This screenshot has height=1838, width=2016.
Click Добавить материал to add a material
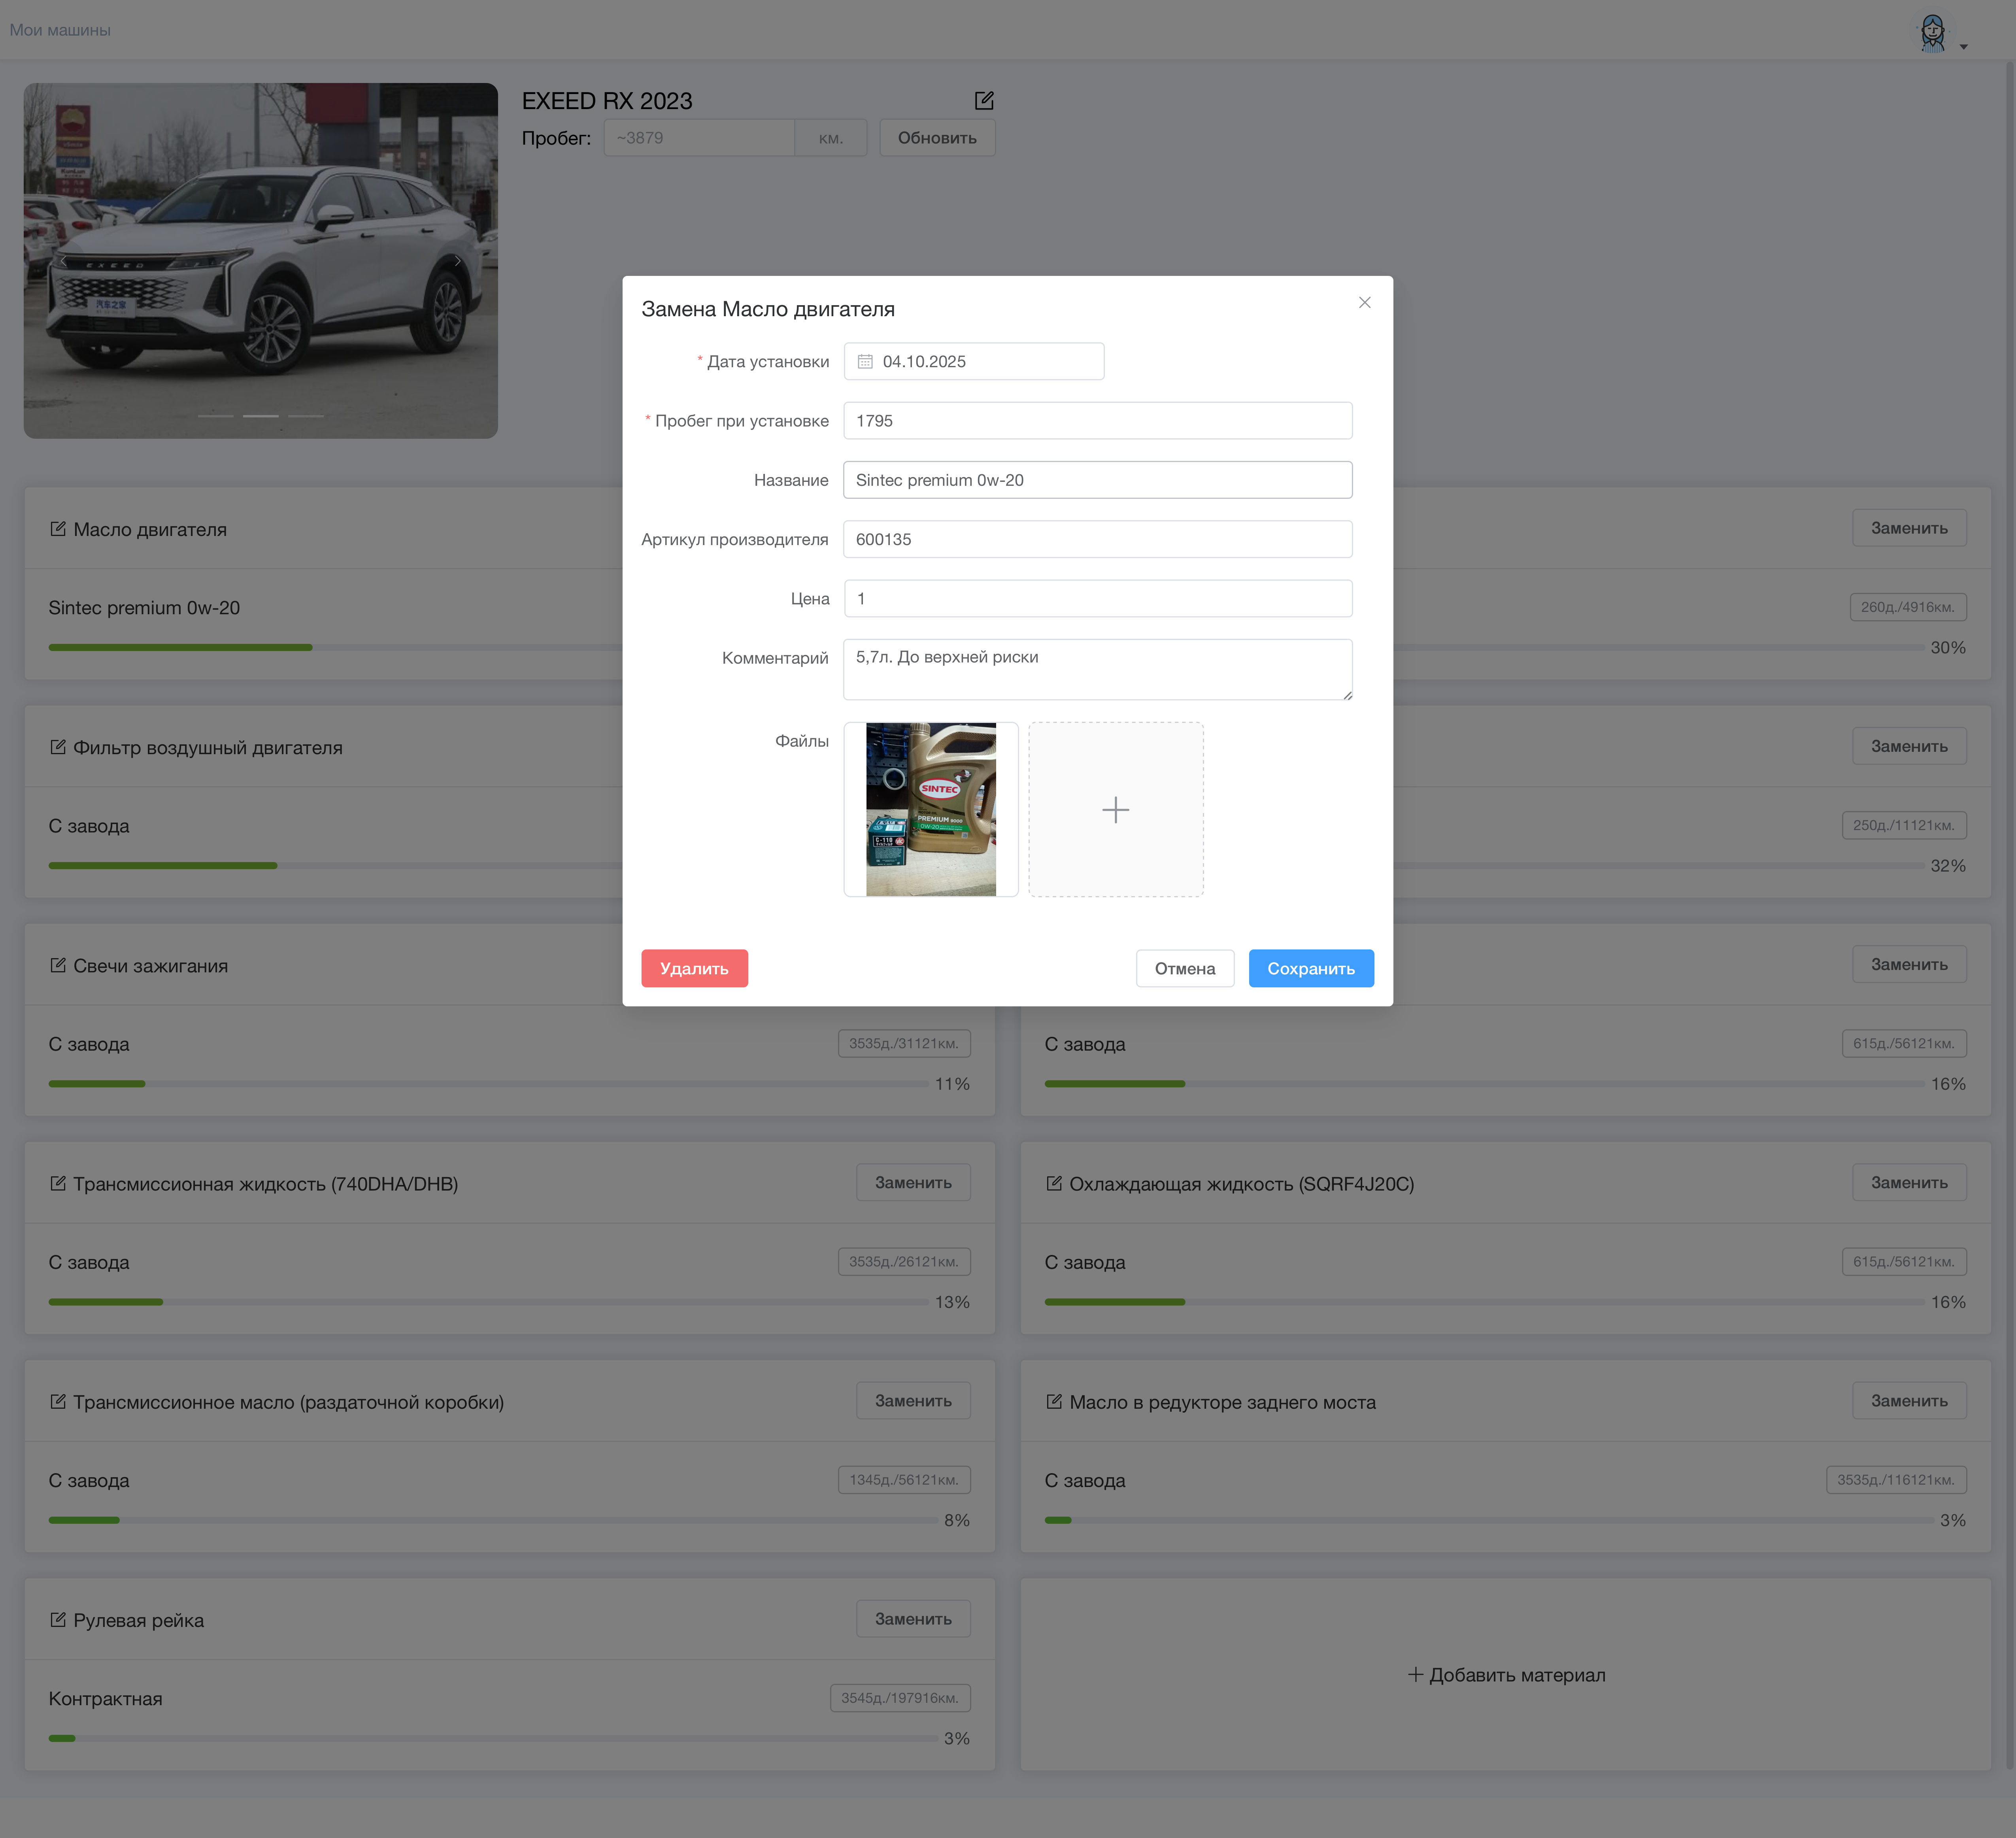[x=1506, y=1675]
